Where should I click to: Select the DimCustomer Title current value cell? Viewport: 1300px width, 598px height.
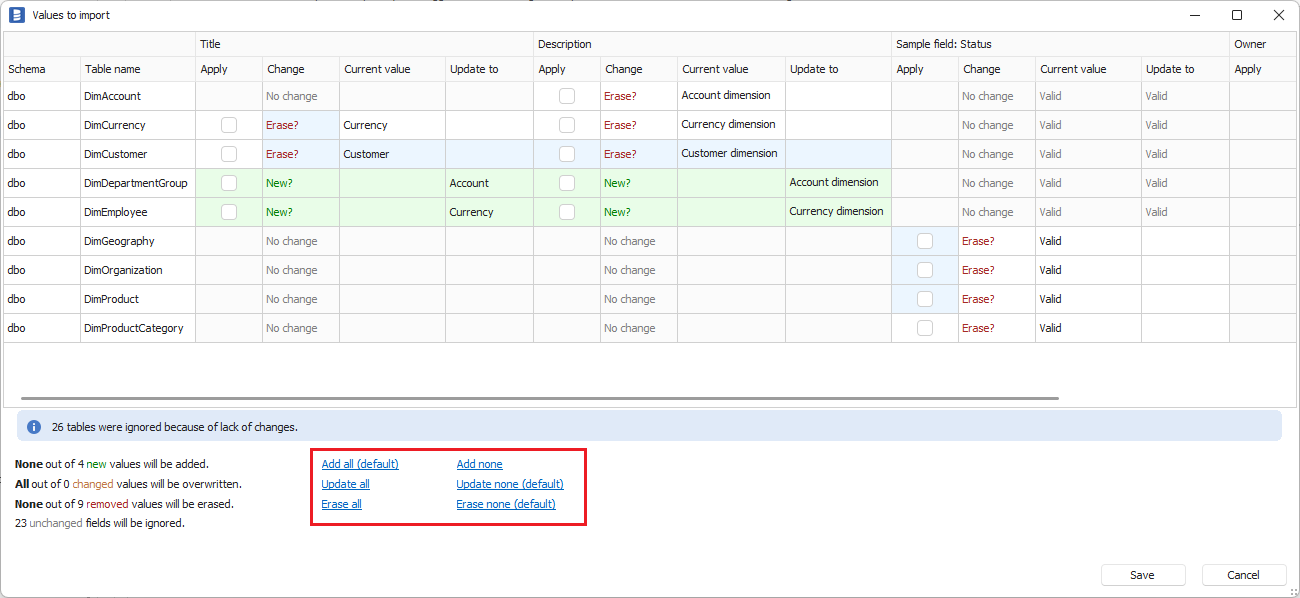coord(392,154)
